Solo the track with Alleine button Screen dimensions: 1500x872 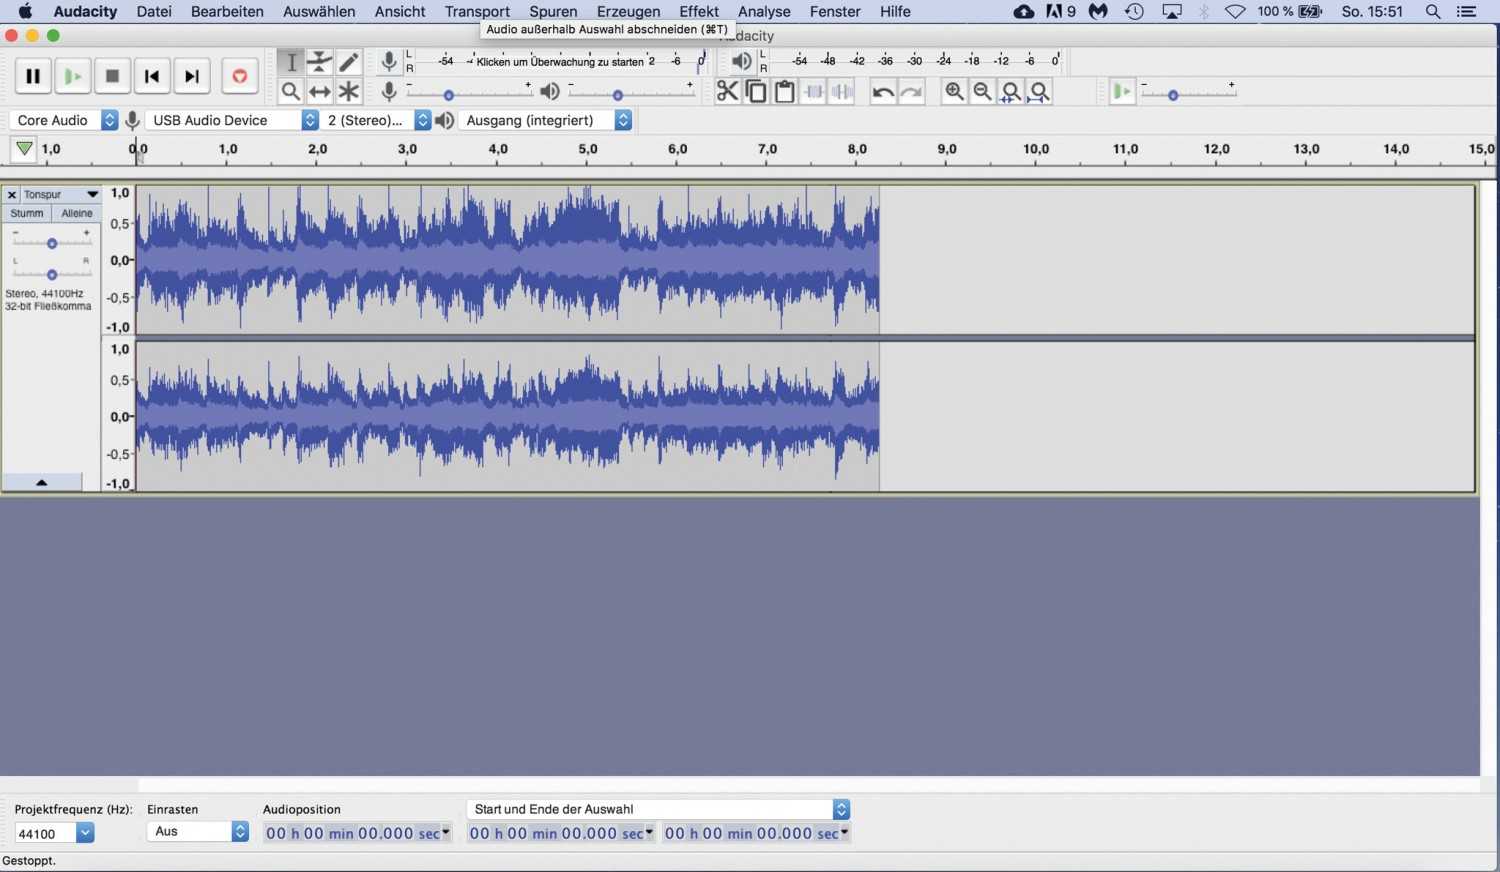pos(77,213)
